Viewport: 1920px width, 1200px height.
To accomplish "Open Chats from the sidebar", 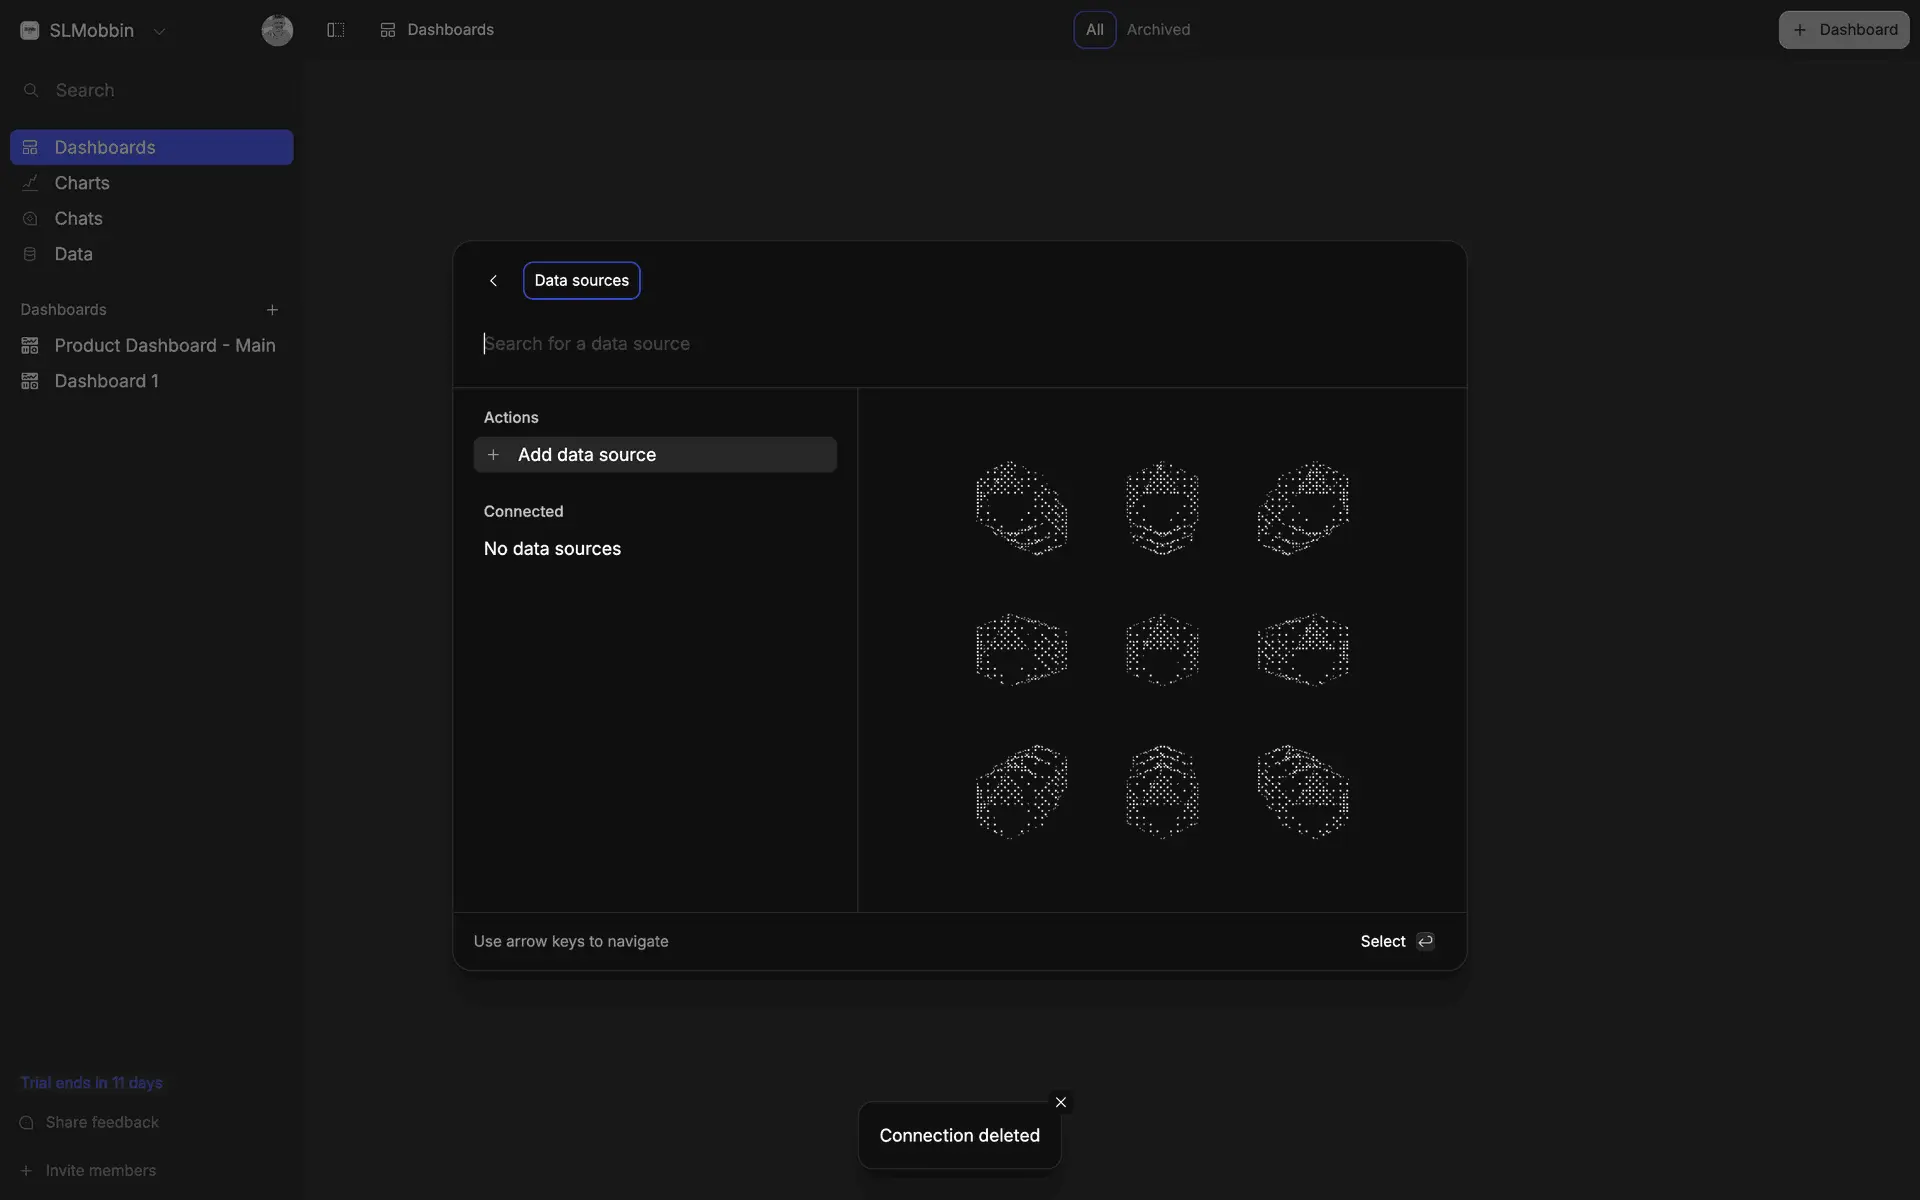I will click(78, 218).
